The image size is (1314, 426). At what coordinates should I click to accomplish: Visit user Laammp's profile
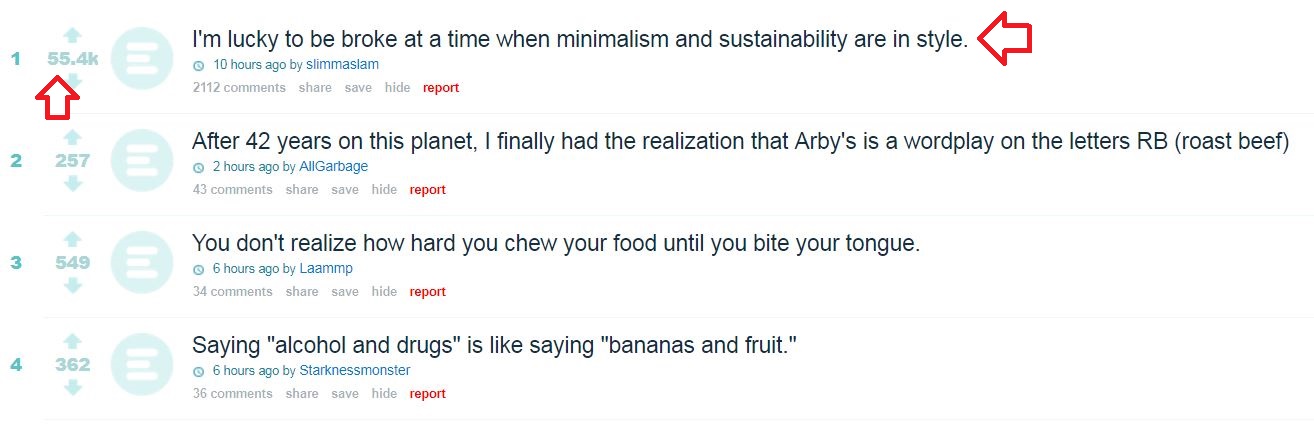[x=326, y=268]
